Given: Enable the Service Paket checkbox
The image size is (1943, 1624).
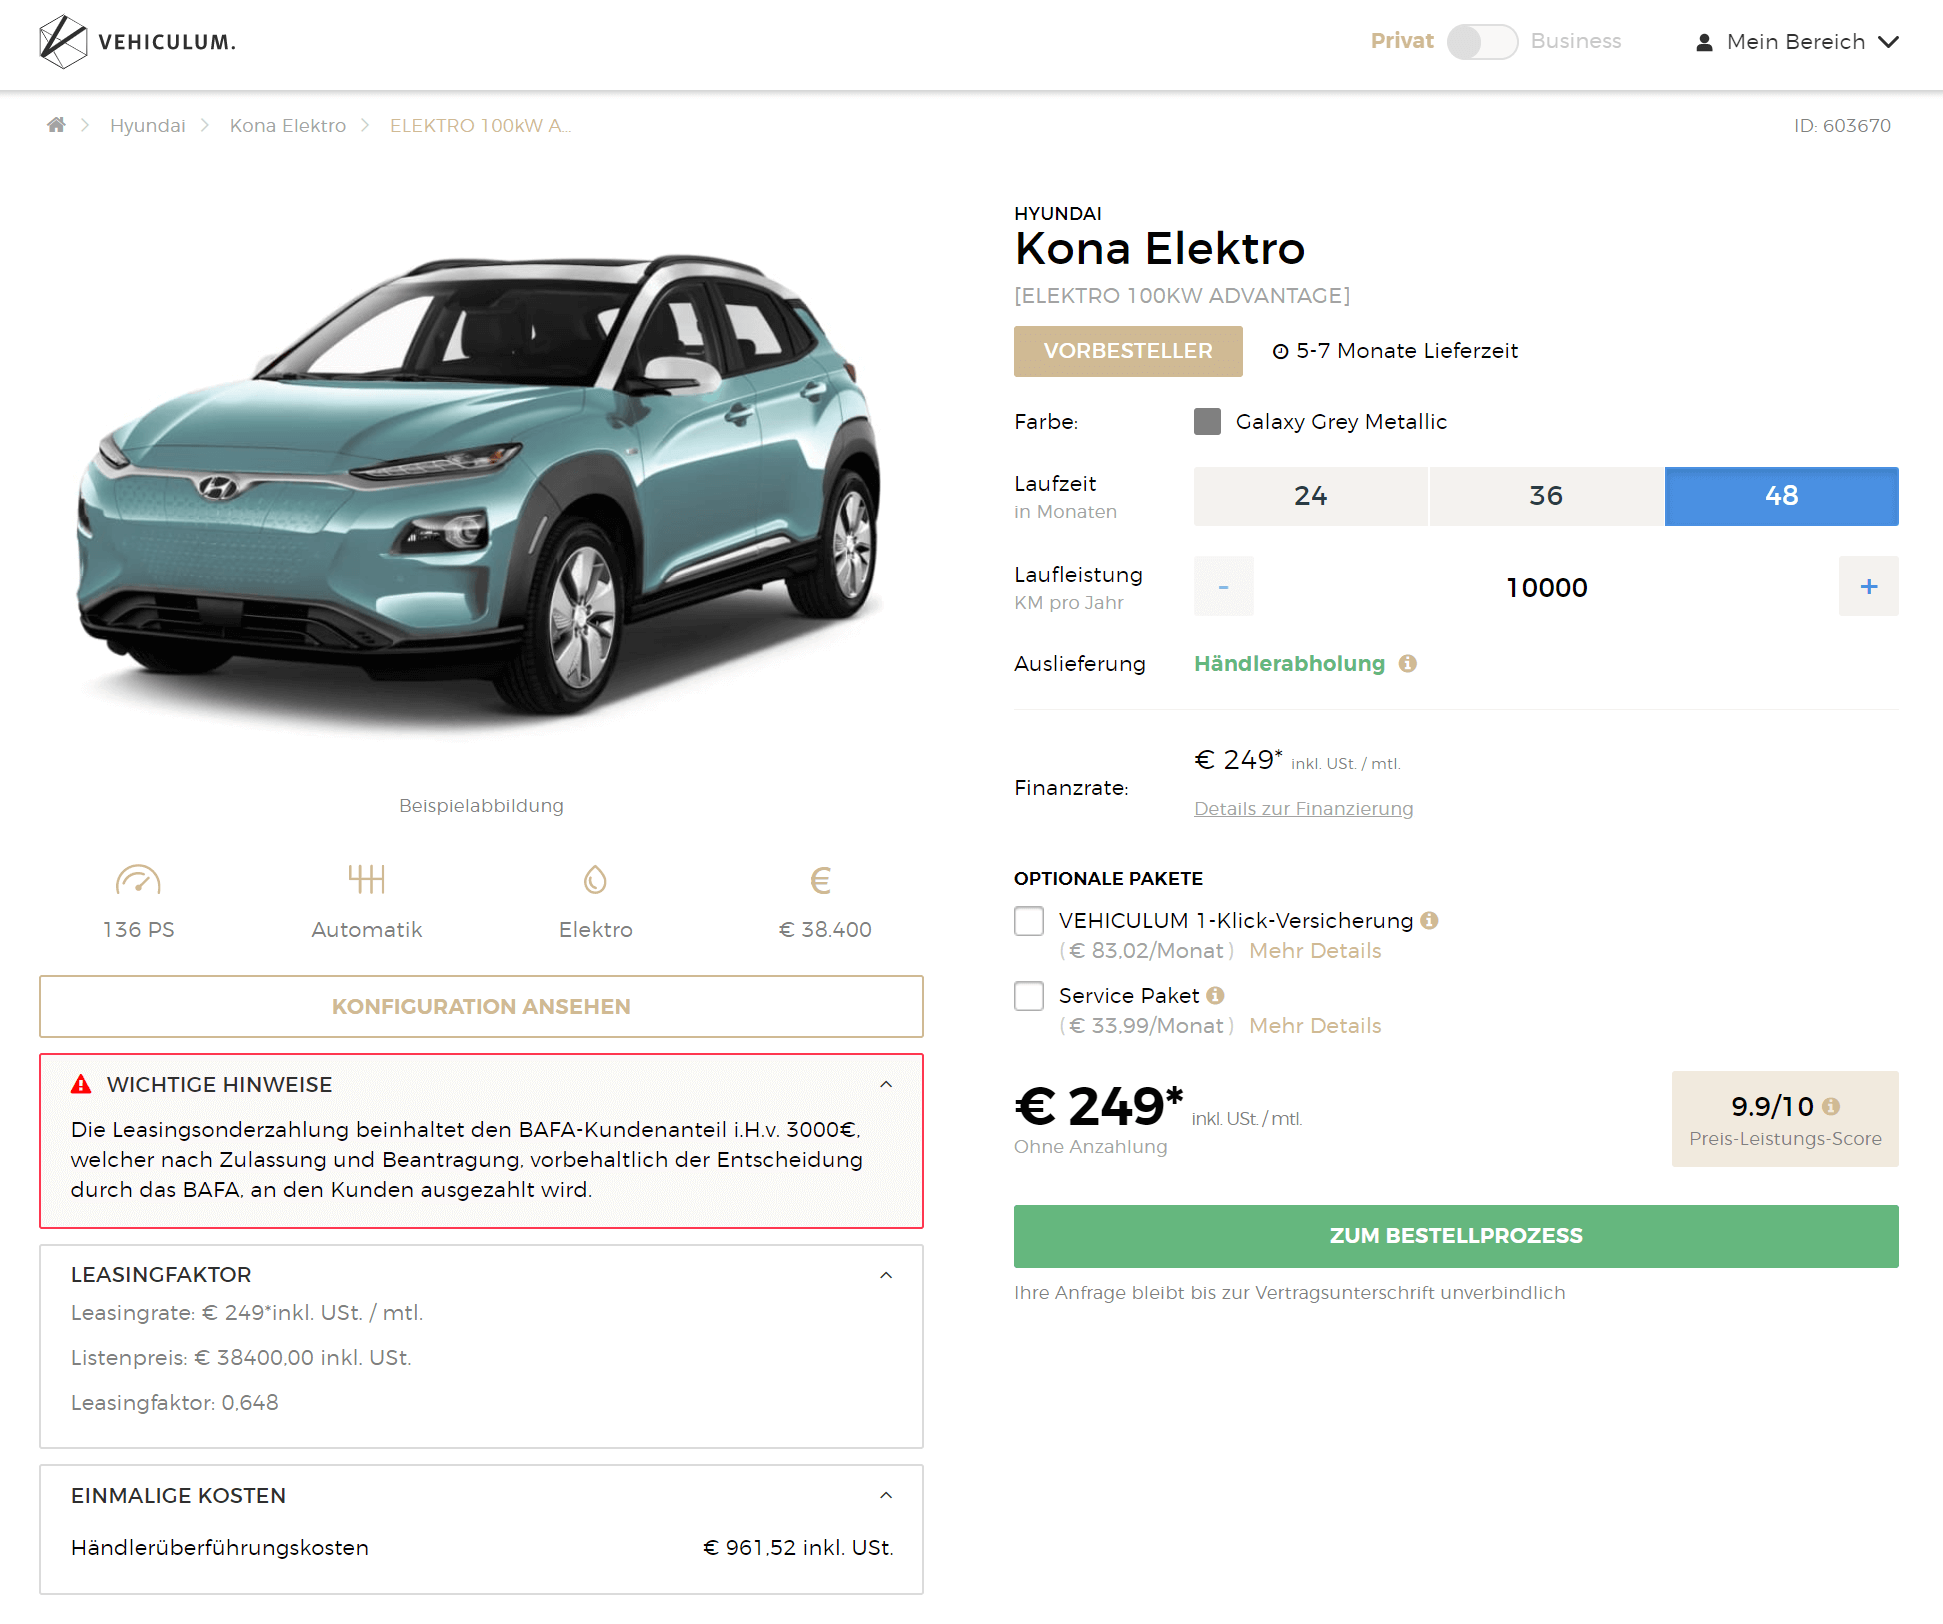Looking at the screenshot, I should click(x=1029, y=996).
